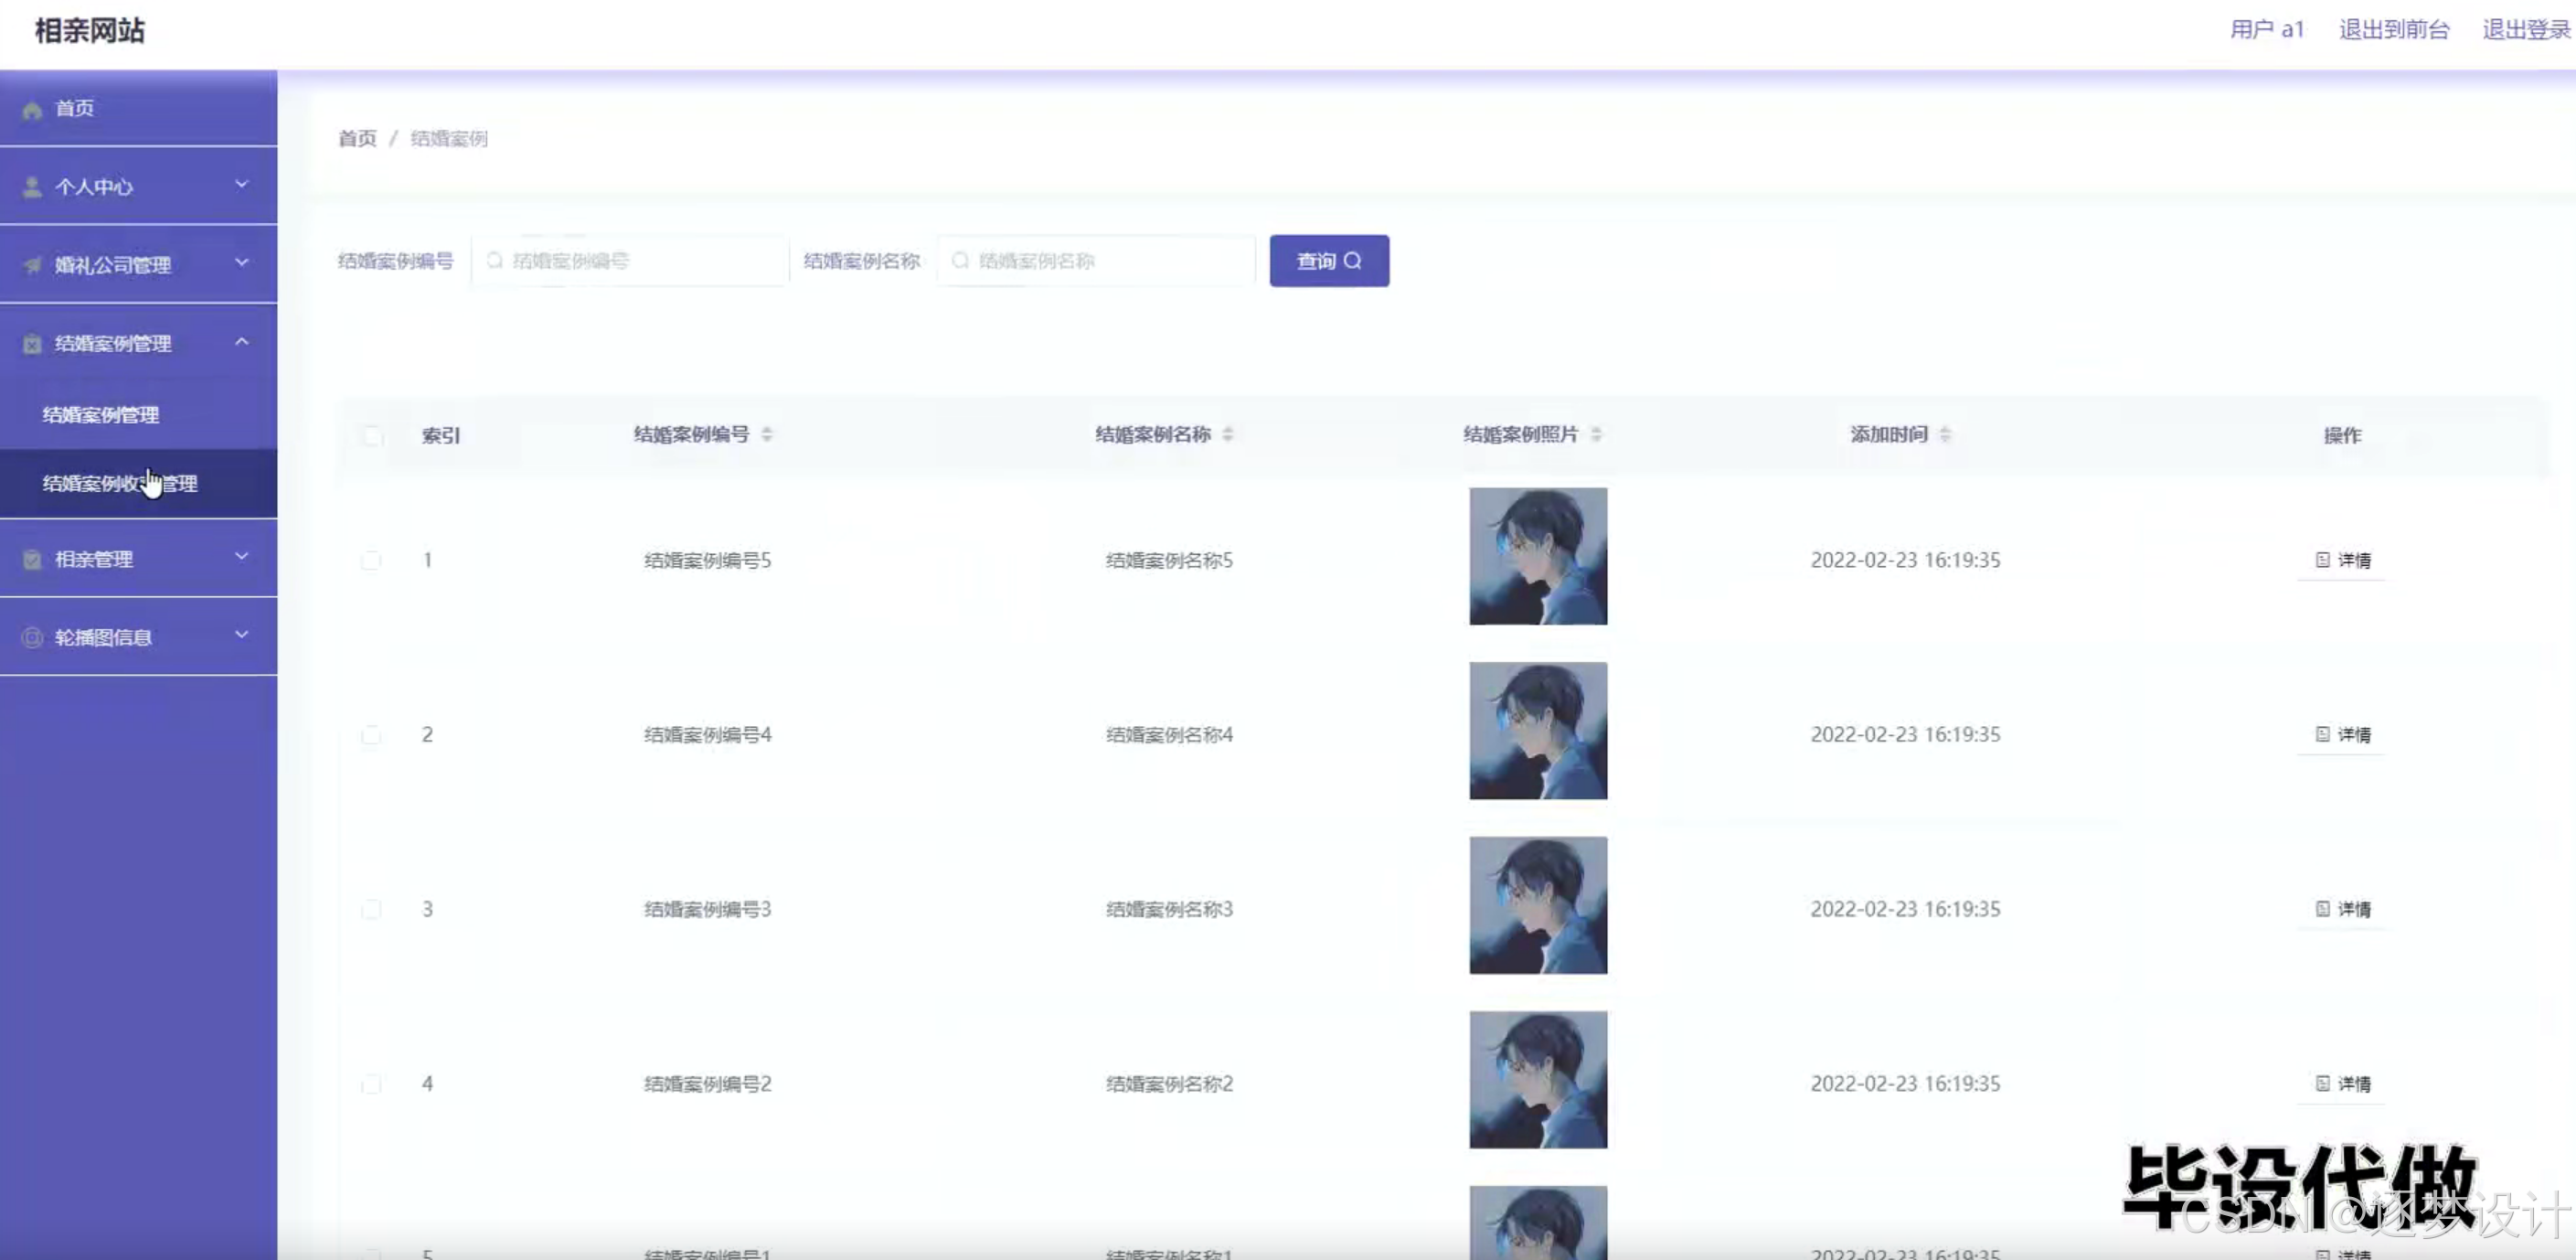This screenshot has width=2576, height=1260.
Task: Click the sort arrows on 添加时间 column
Action: tap(1945, 434)
